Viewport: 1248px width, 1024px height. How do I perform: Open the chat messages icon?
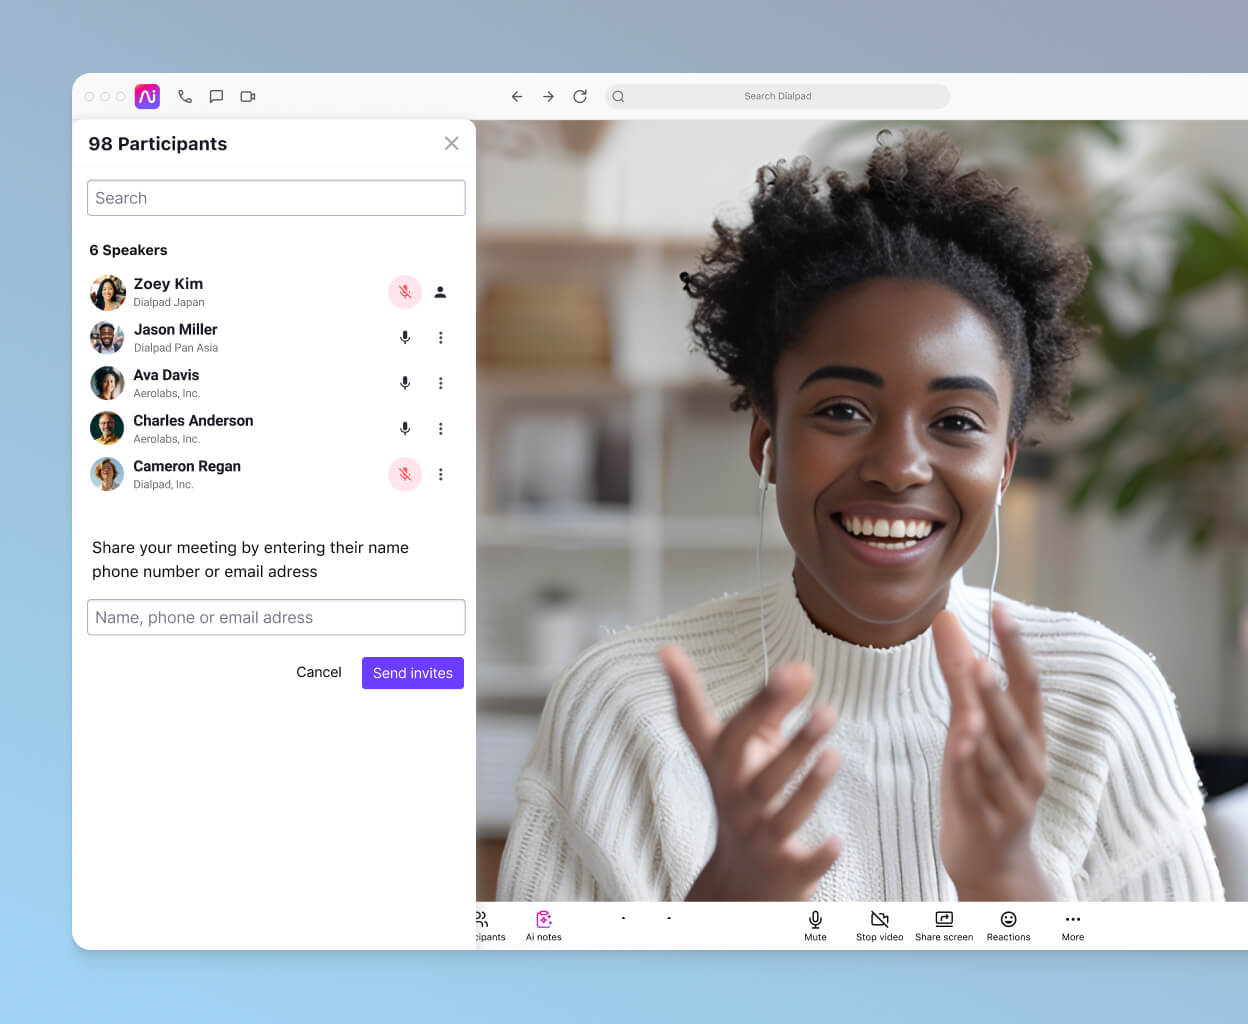point(216,96)
